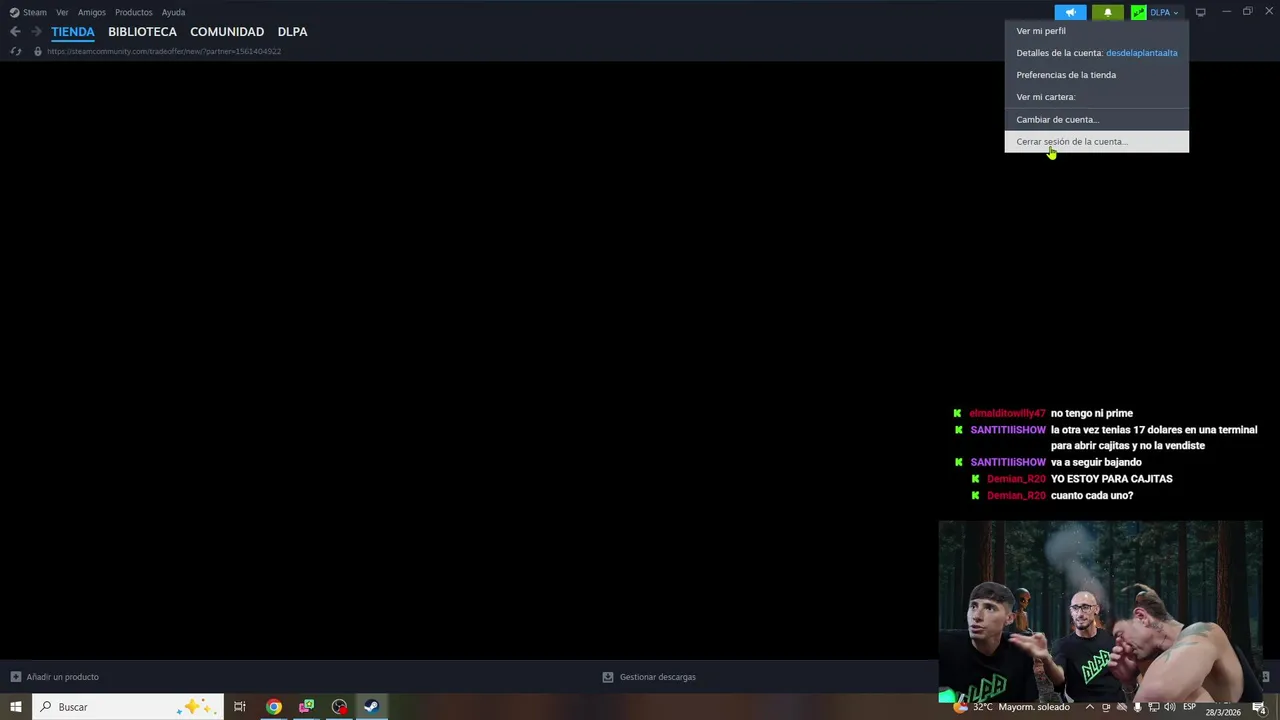This screenshot has width=1280, height=720.
Task: Switch to the DLPA tab
Action: 292,32
